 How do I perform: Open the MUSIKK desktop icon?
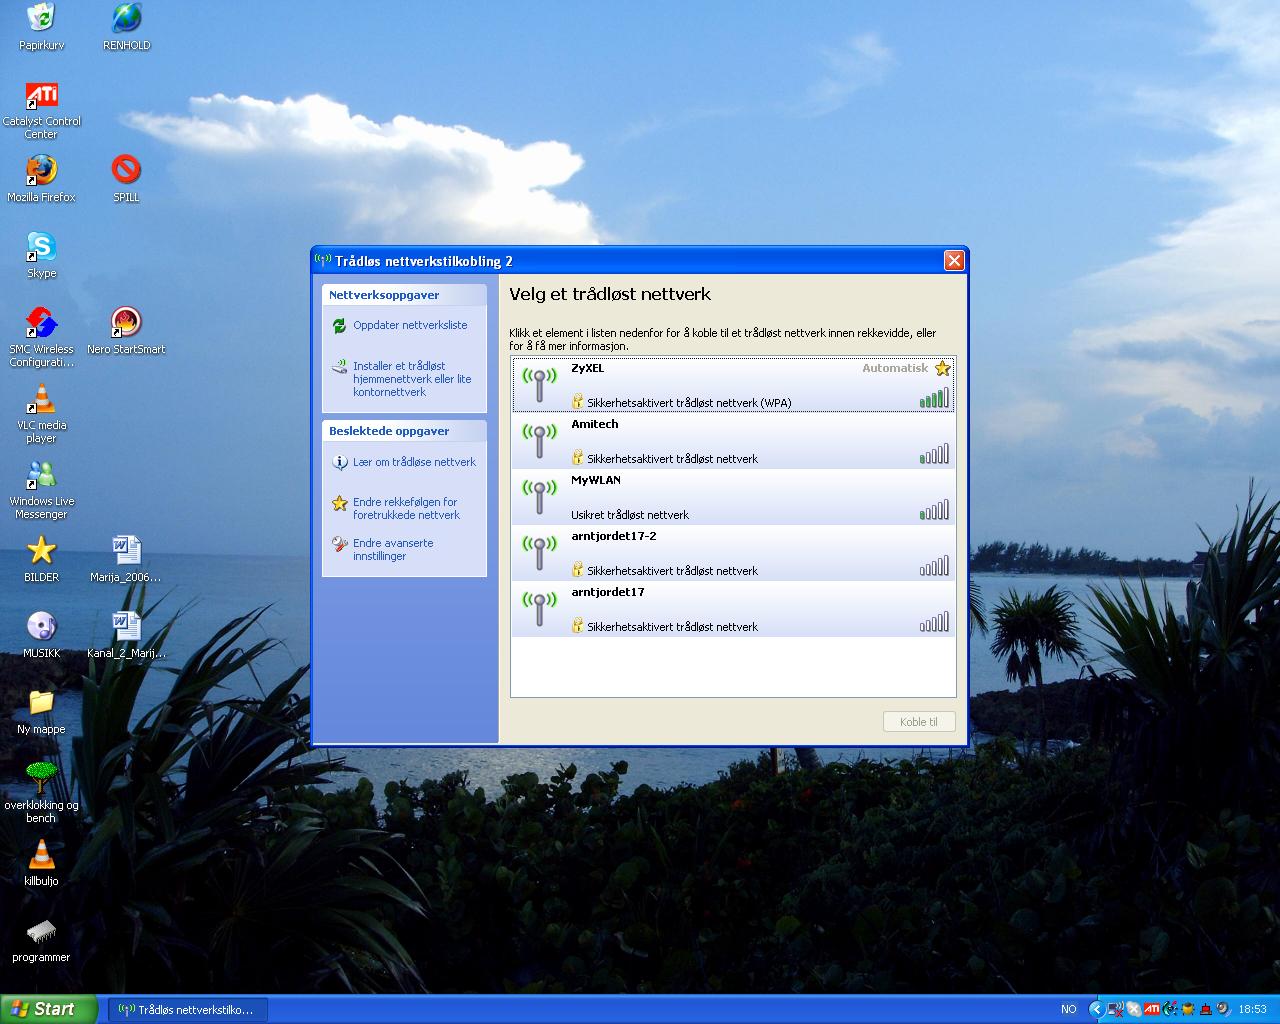pyautogui.click(x=41, y=635)
